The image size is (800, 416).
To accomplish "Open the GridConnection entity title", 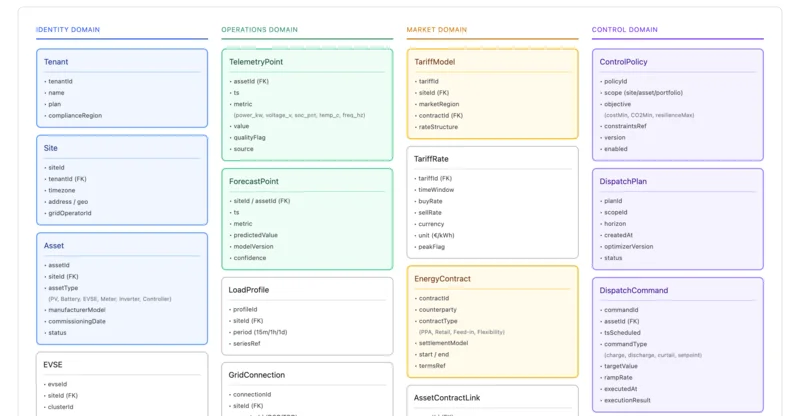I will [x=257, y=375].
